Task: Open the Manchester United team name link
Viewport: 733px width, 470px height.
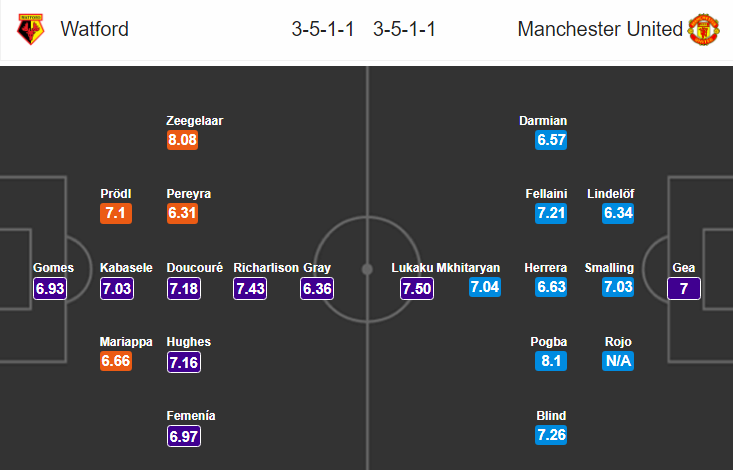Action: click(600, 29)
